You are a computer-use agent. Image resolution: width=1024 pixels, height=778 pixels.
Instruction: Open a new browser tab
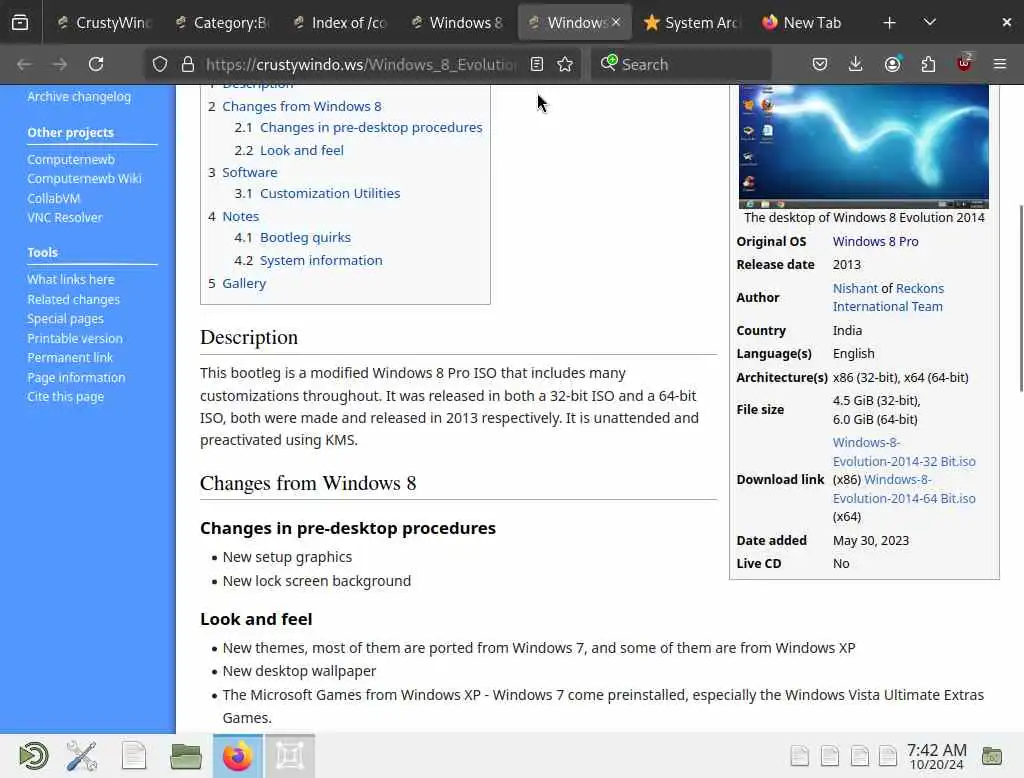[x=889, y=22]
